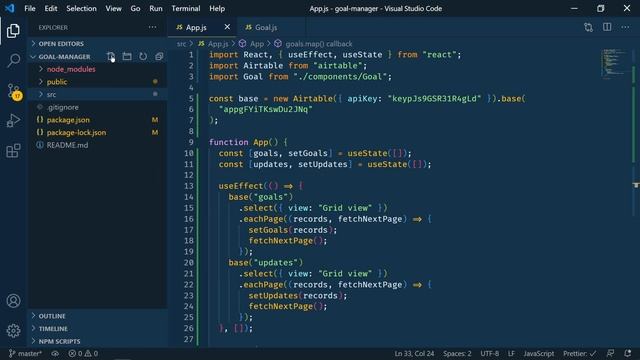Screen dimensions: 640x360
Task: Click the apiKey string on line 5
Action: click(434, 98)
